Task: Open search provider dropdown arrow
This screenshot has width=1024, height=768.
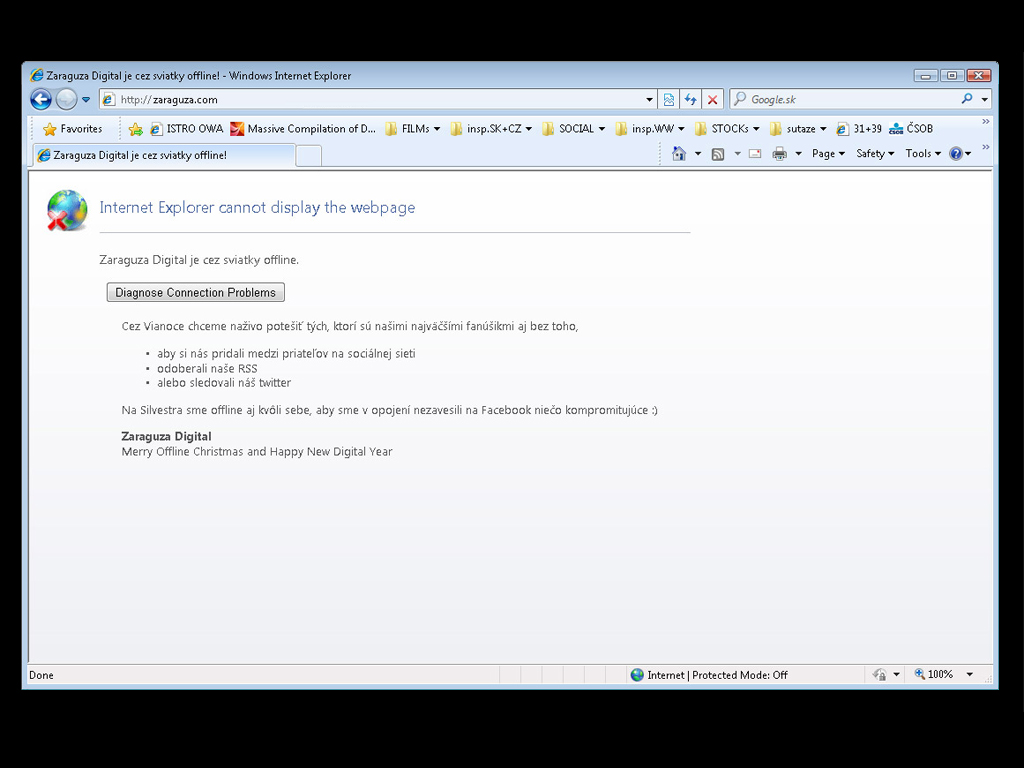Action: pos(984,100)
